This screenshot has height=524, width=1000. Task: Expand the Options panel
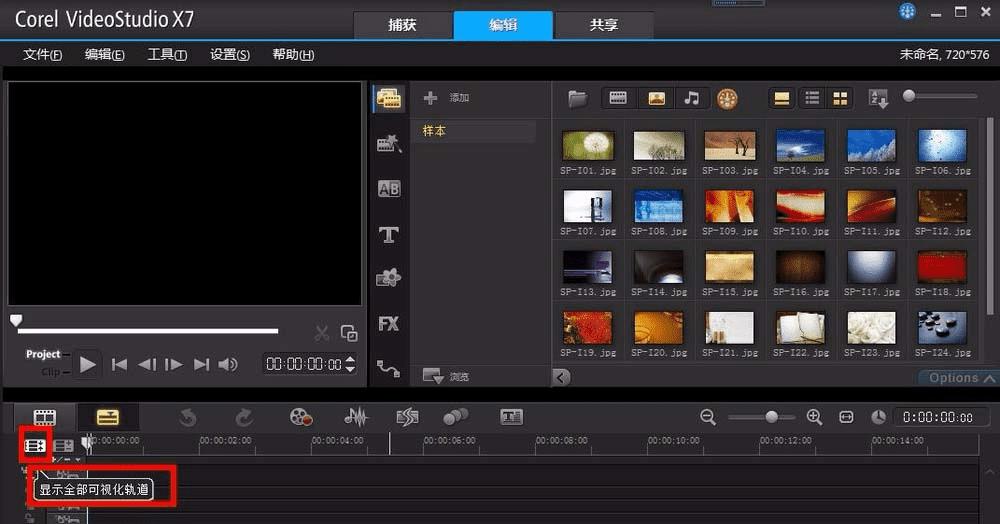point(958,378)
